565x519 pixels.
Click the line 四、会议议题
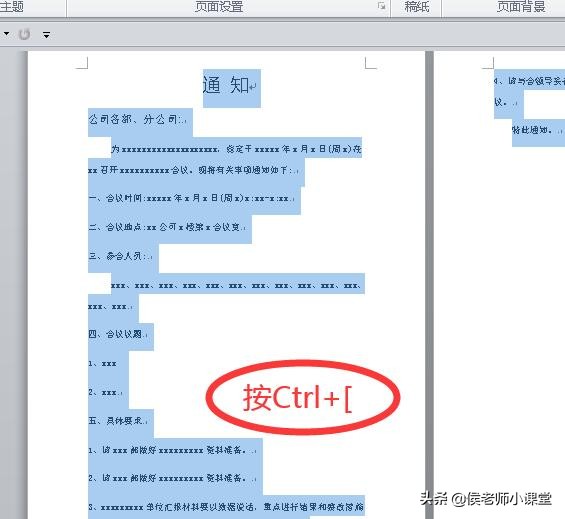point(118,334)
